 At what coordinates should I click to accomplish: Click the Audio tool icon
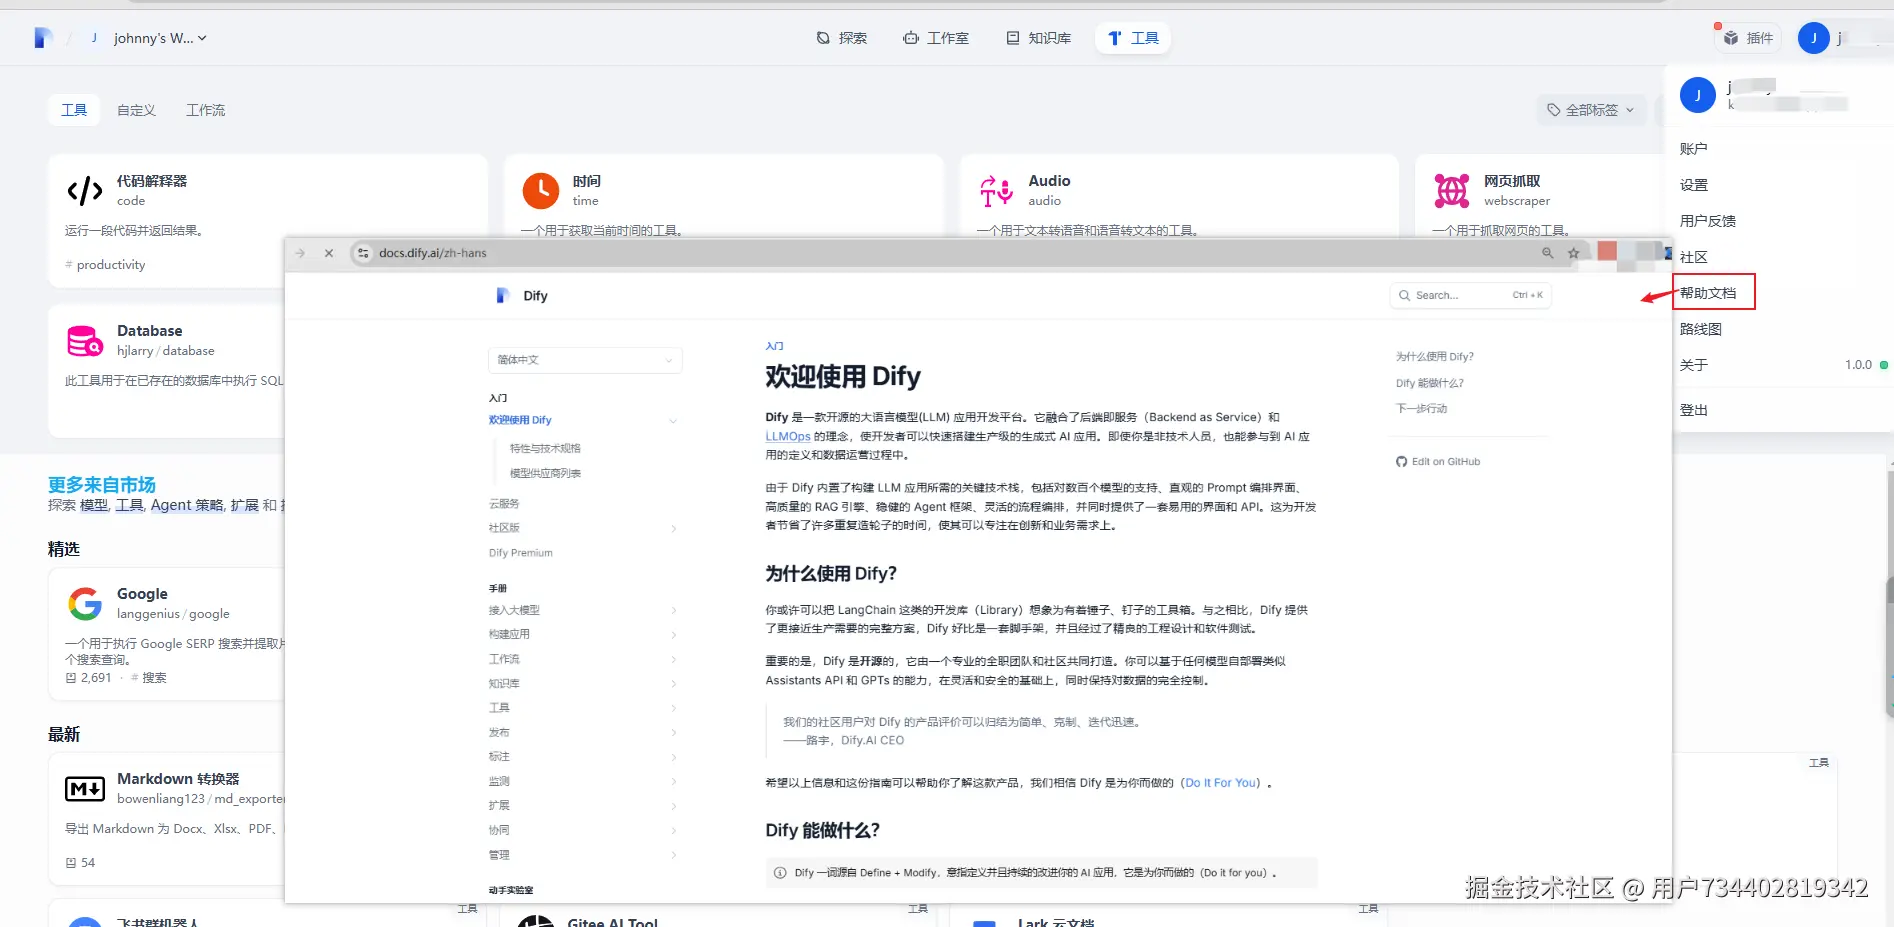click(x=997, y=190)
